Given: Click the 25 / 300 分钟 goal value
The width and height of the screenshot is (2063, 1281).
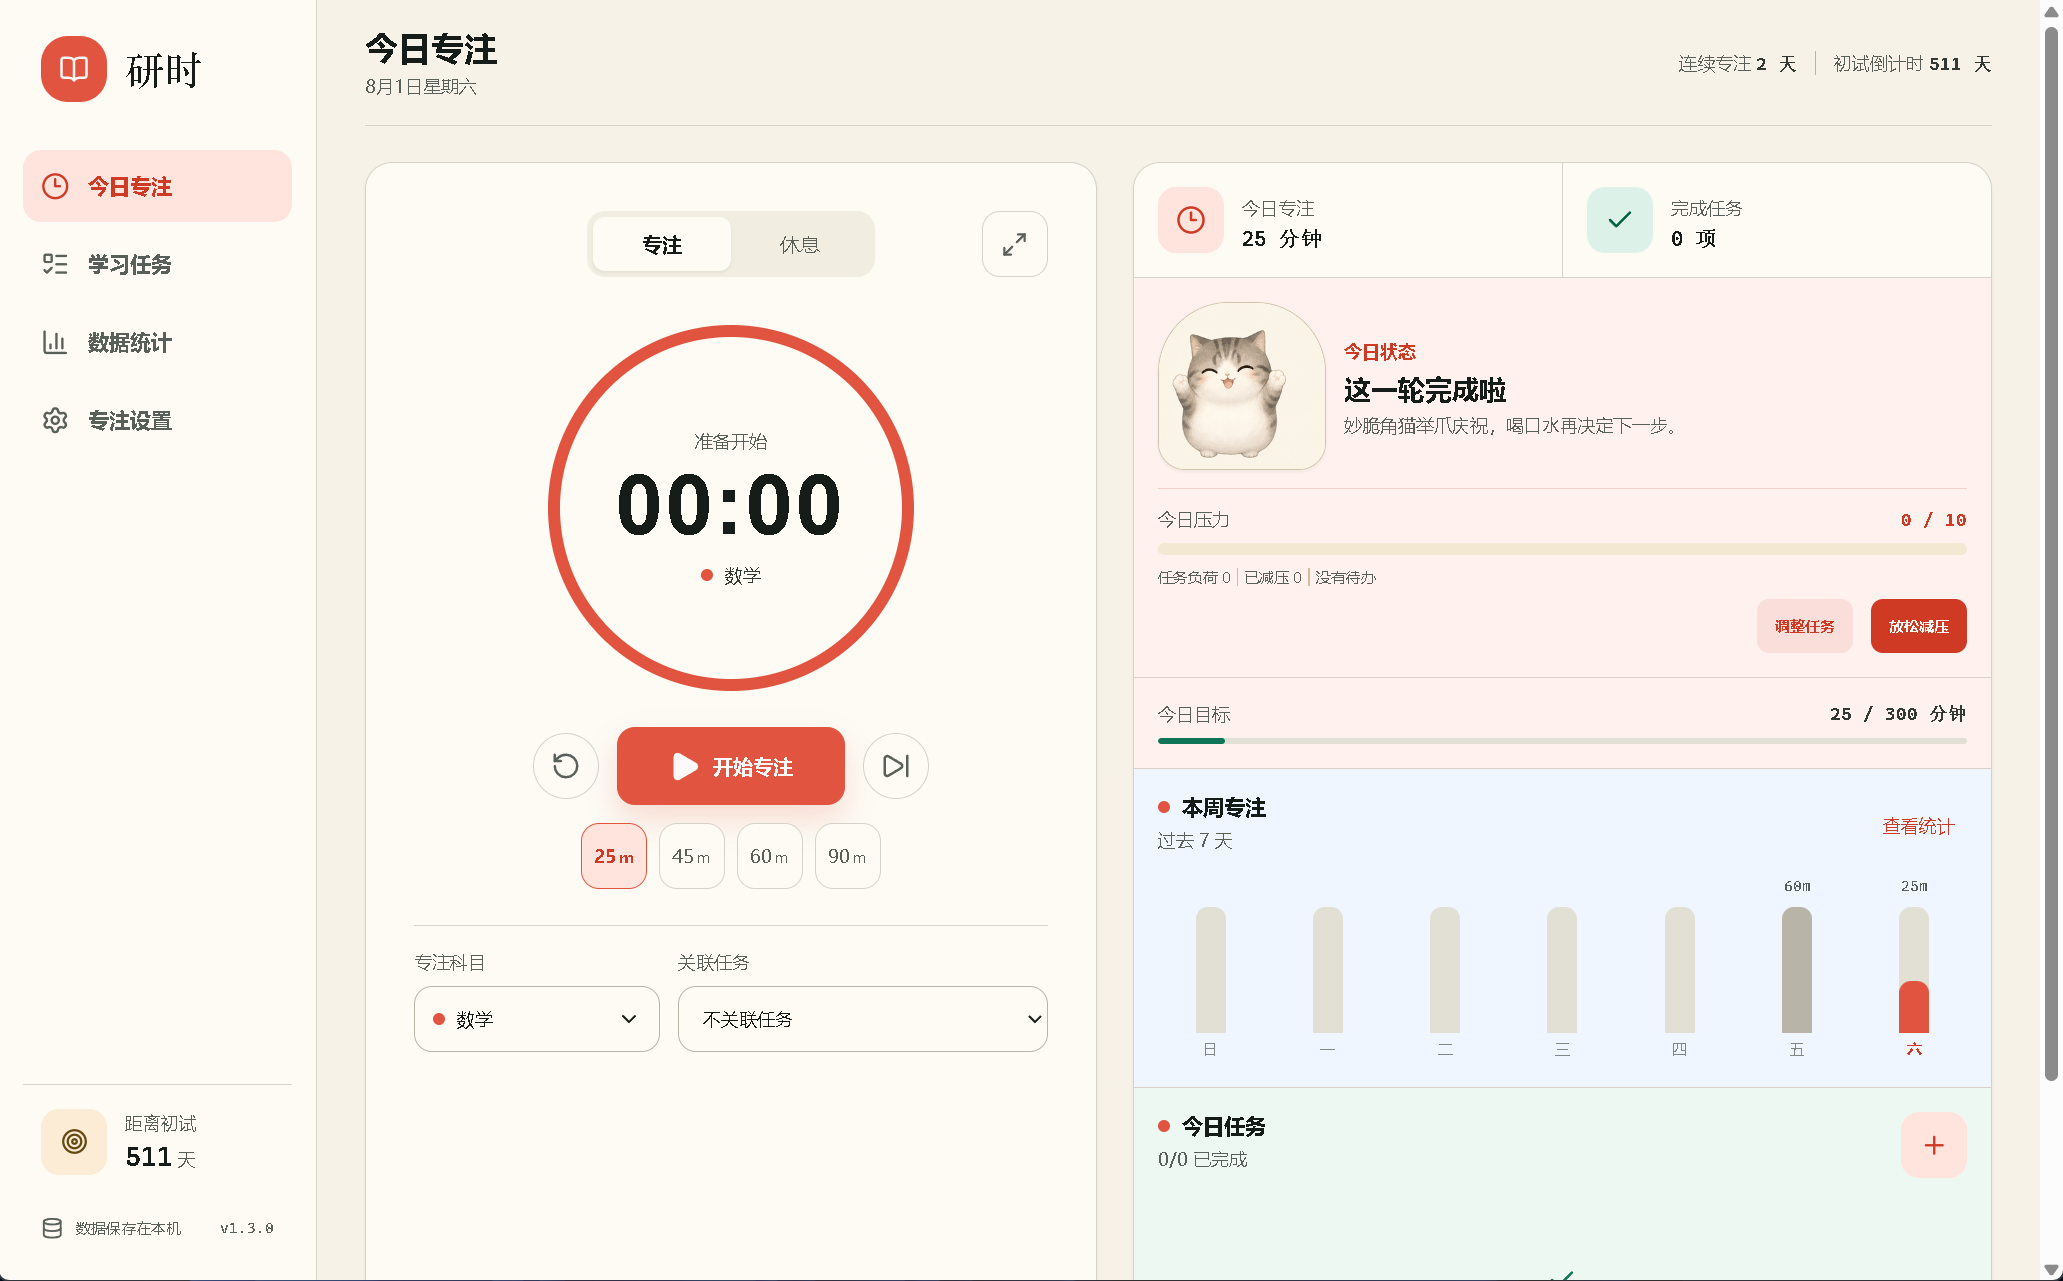Looking at the screenshot, I should (x=1898, y=714).
